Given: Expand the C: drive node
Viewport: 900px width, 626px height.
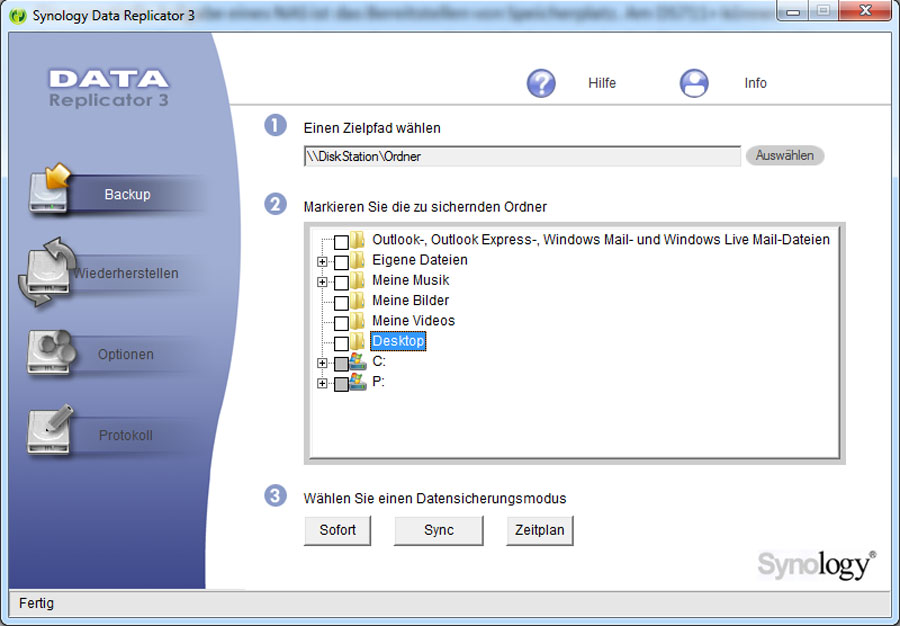Looking at the screenshot, I should tap(322, 363).
